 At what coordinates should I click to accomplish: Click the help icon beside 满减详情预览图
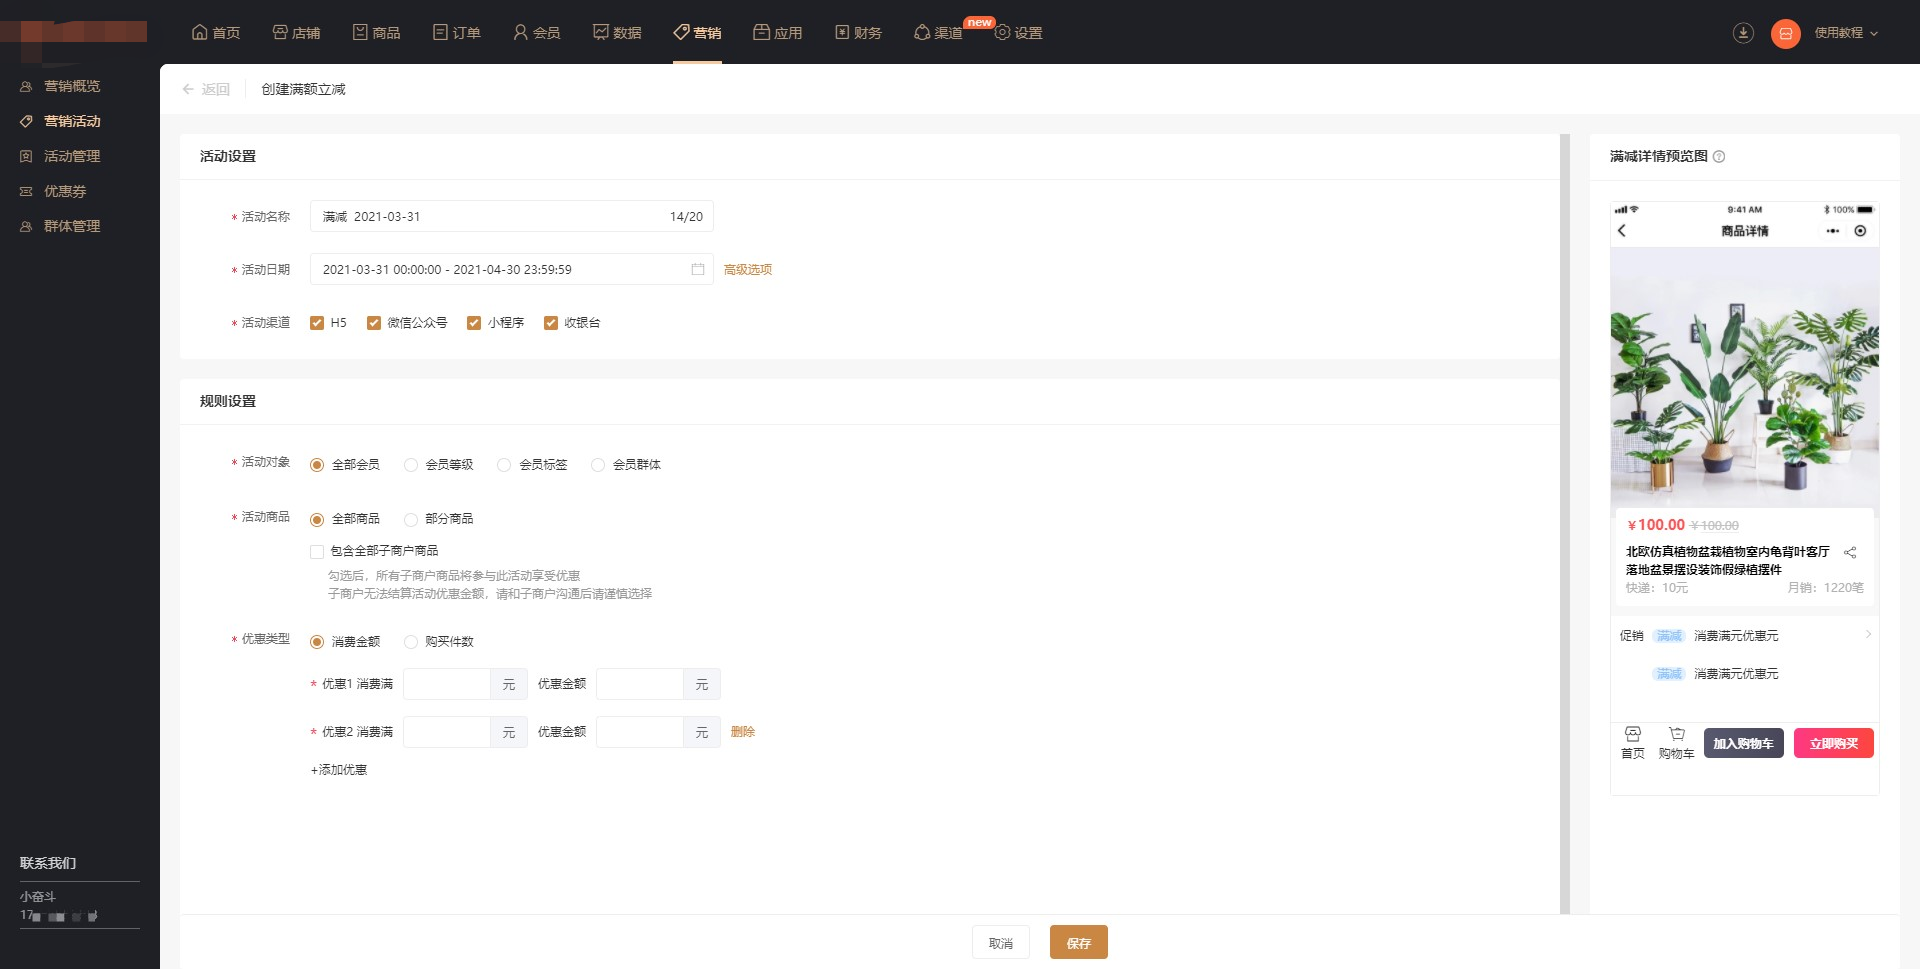point(1719,157)
